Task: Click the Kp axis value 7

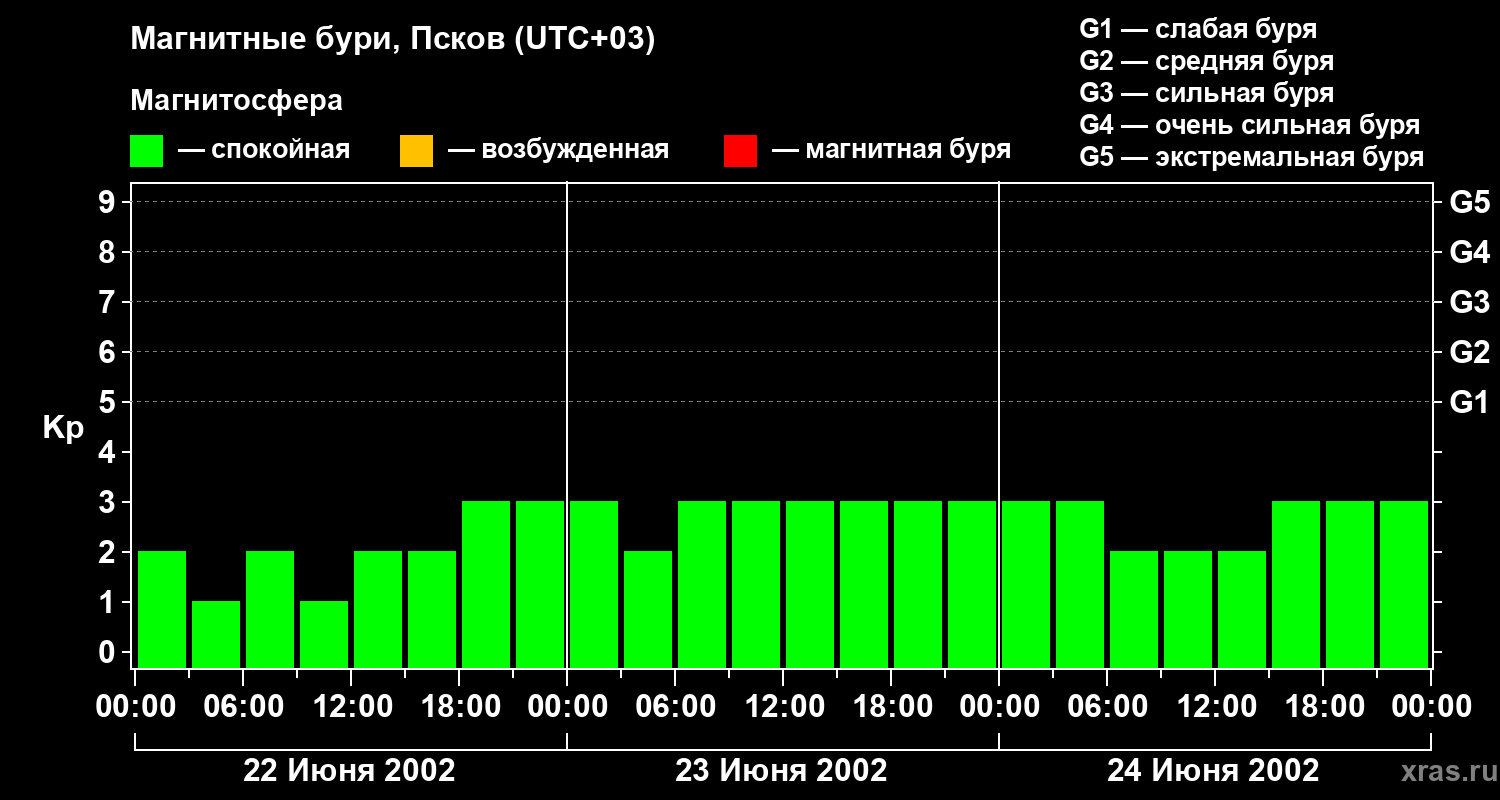Action: pyautogui.click(x=109, y=302)
